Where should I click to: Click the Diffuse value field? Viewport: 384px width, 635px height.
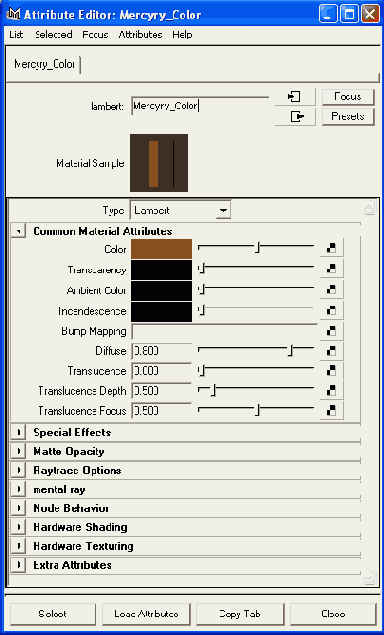[x=162, y=351]
